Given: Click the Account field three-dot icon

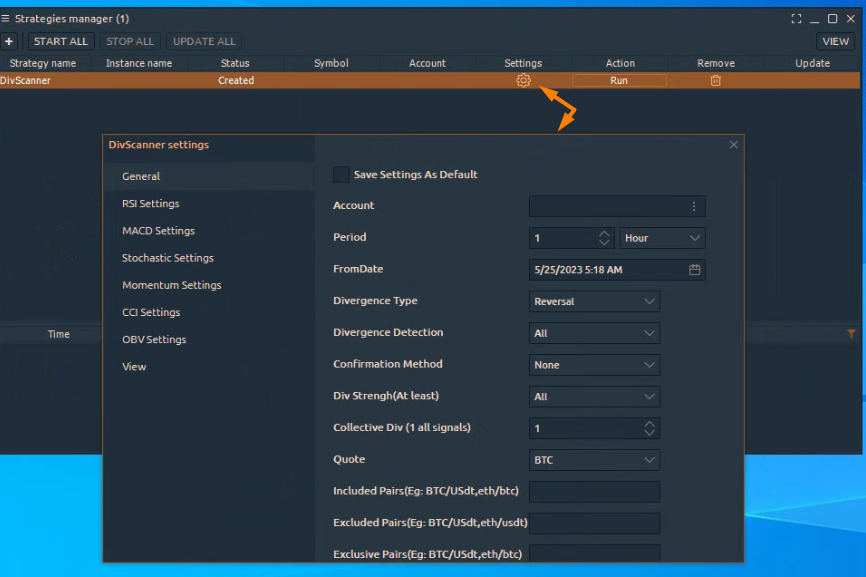Looking at the screenshot, I should 694,206.
